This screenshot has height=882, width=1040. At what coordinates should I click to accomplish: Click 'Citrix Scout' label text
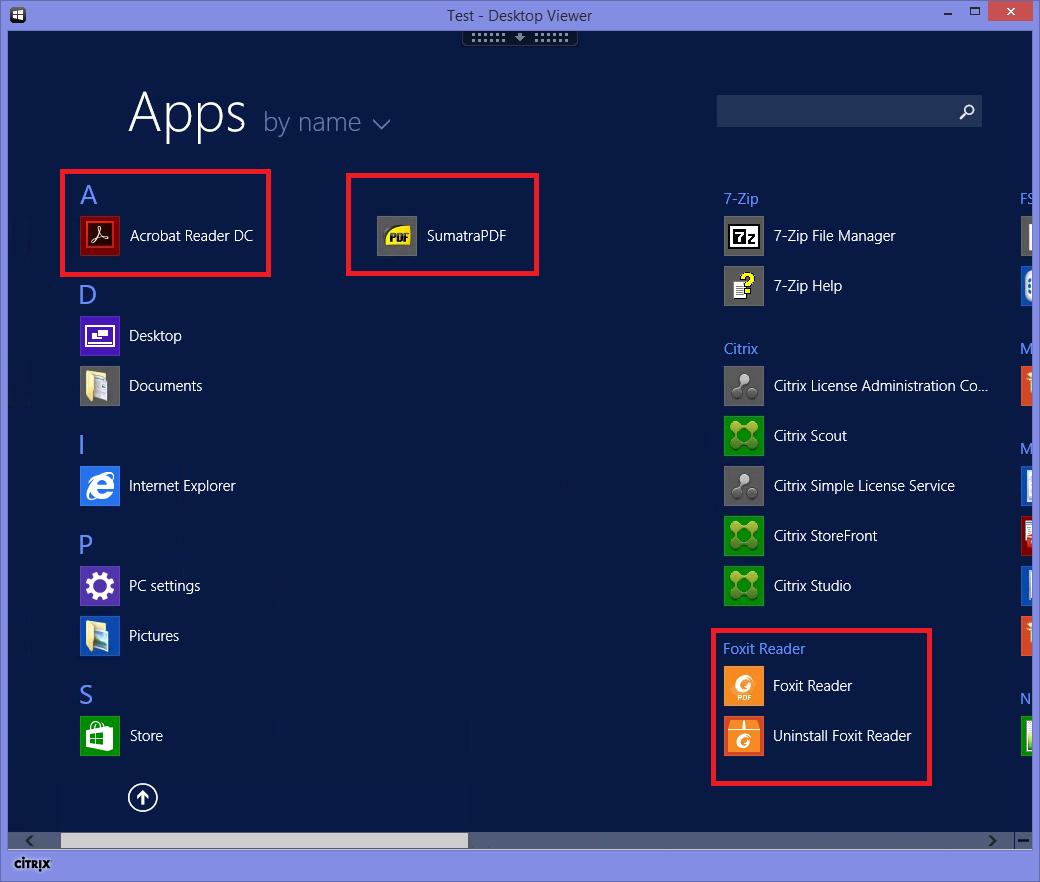click(810, 436)
